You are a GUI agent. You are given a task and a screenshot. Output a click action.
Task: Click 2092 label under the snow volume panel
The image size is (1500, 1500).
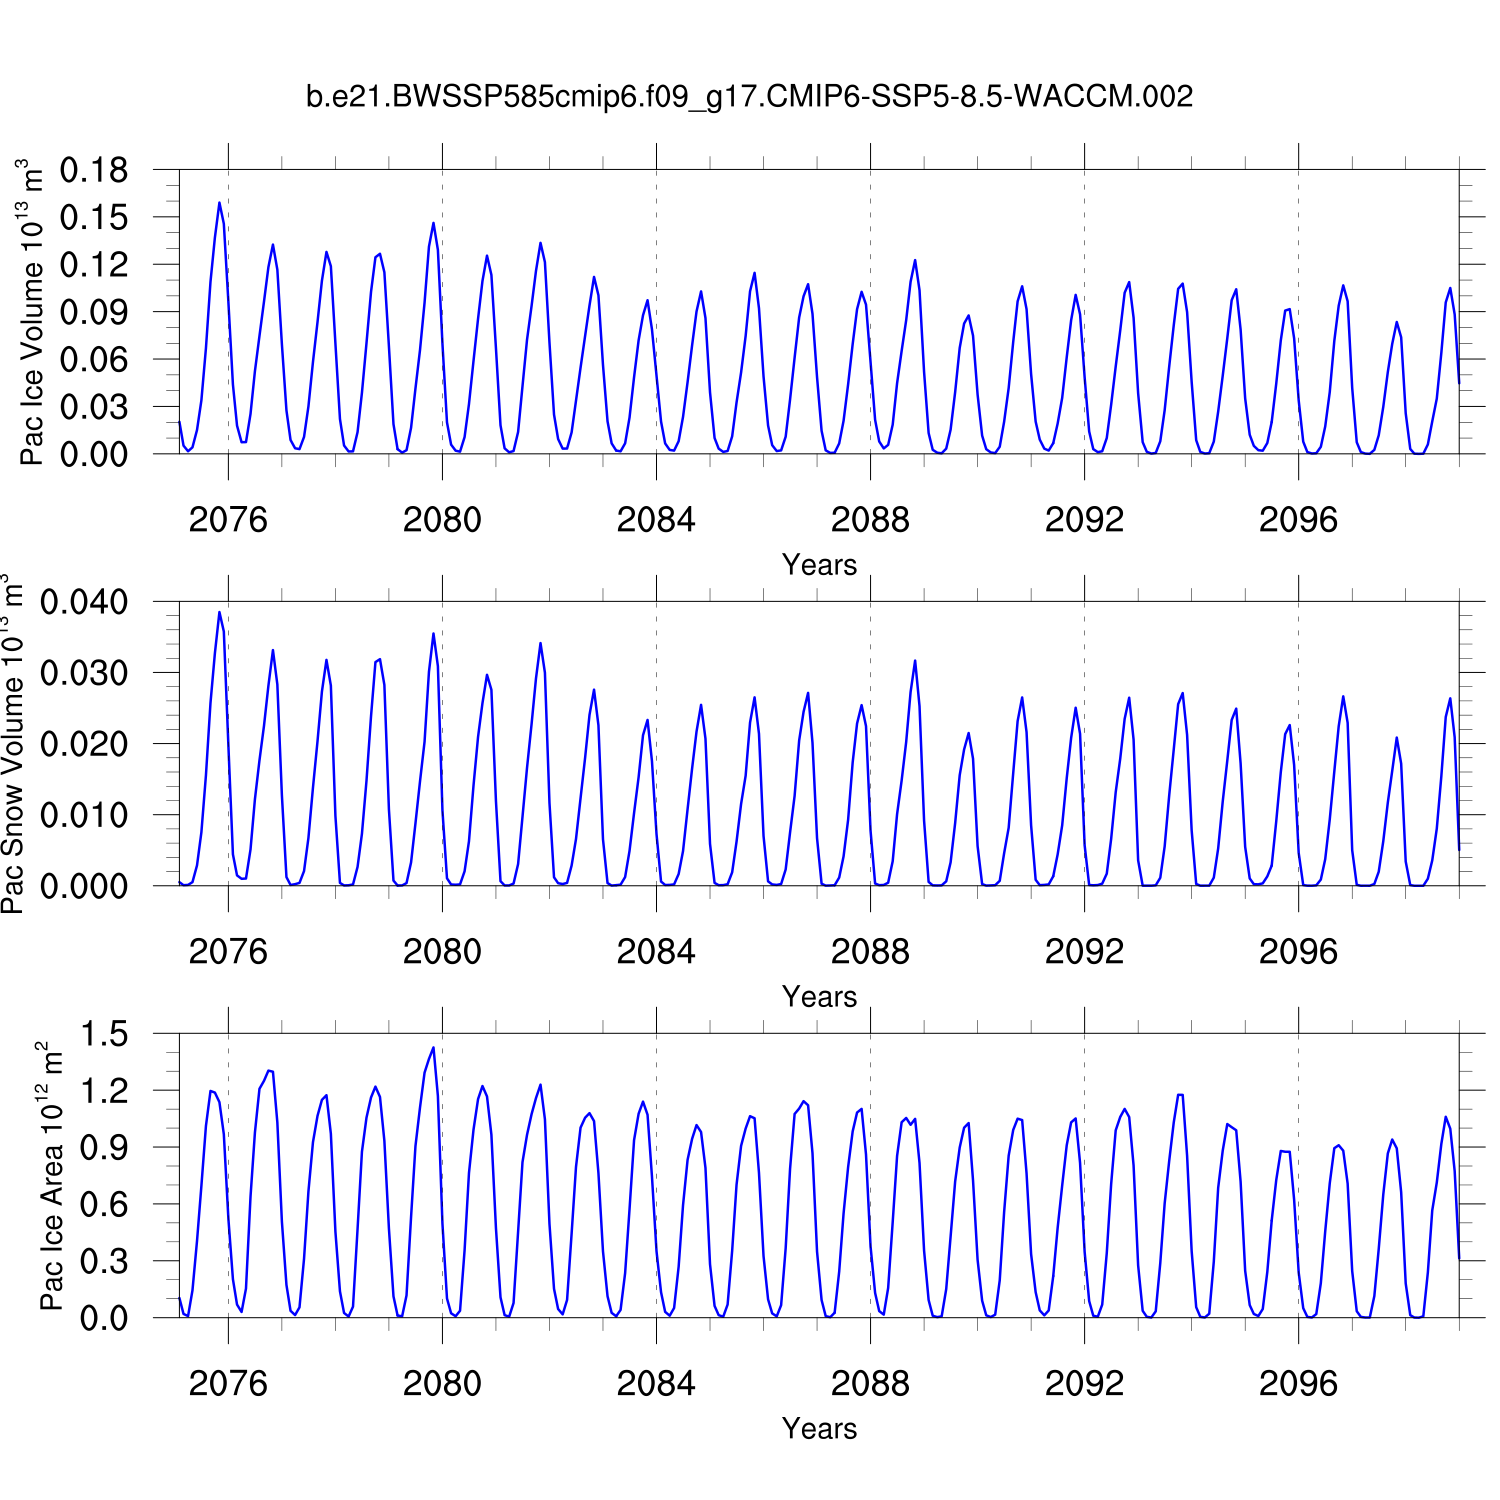[x=1084, y=952]
